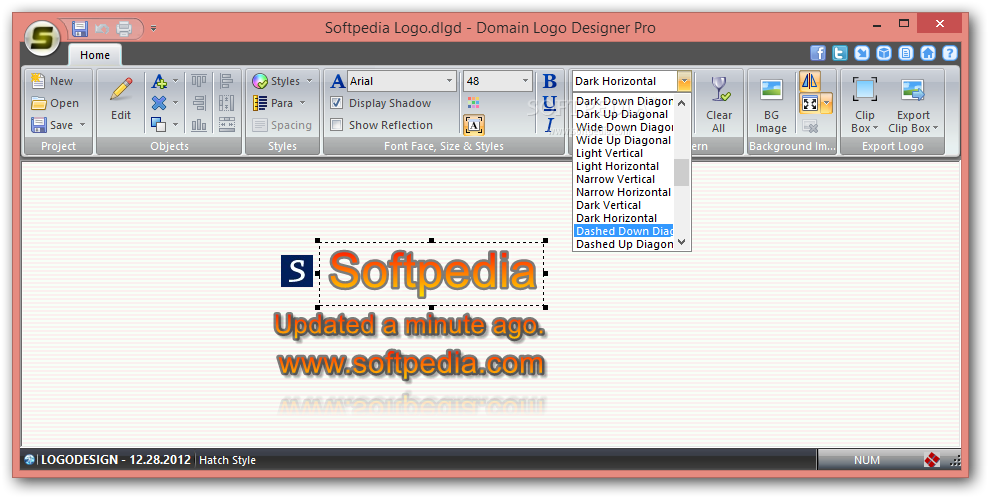Screen dimensions: 989x498
Task: Click the home website icon
Action: pyautogui.click(x=927, y=53)
